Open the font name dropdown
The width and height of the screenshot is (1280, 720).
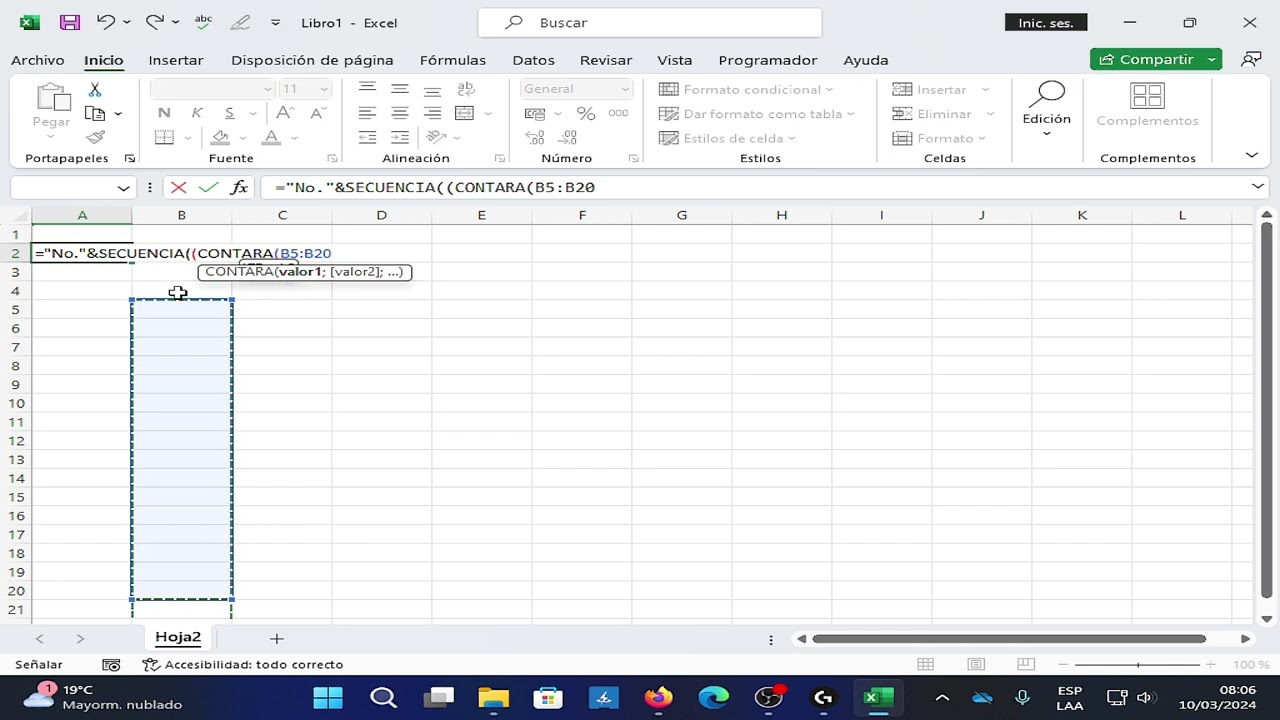coord(267,89)
